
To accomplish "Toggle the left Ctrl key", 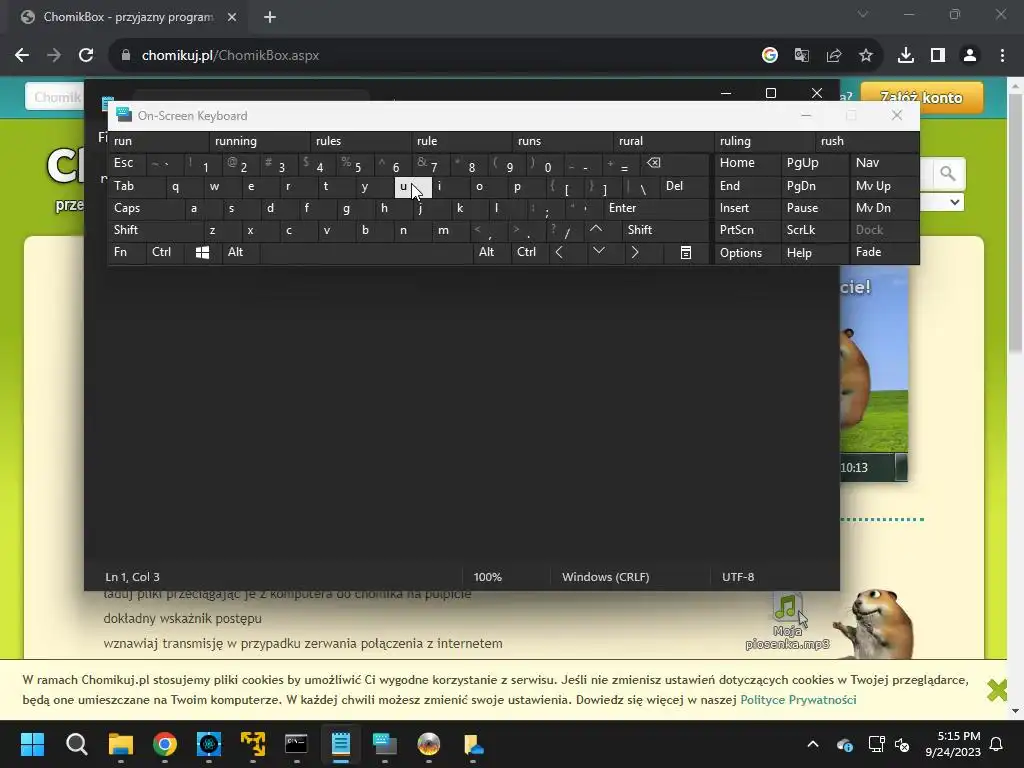I will [165, 253].
